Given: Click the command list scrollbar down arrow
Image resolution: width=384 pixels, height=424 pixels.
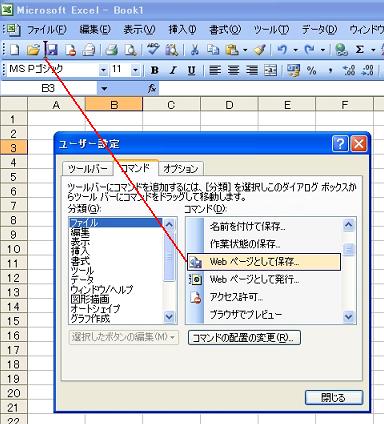Looking at the screenshot, I should point(349,316).
